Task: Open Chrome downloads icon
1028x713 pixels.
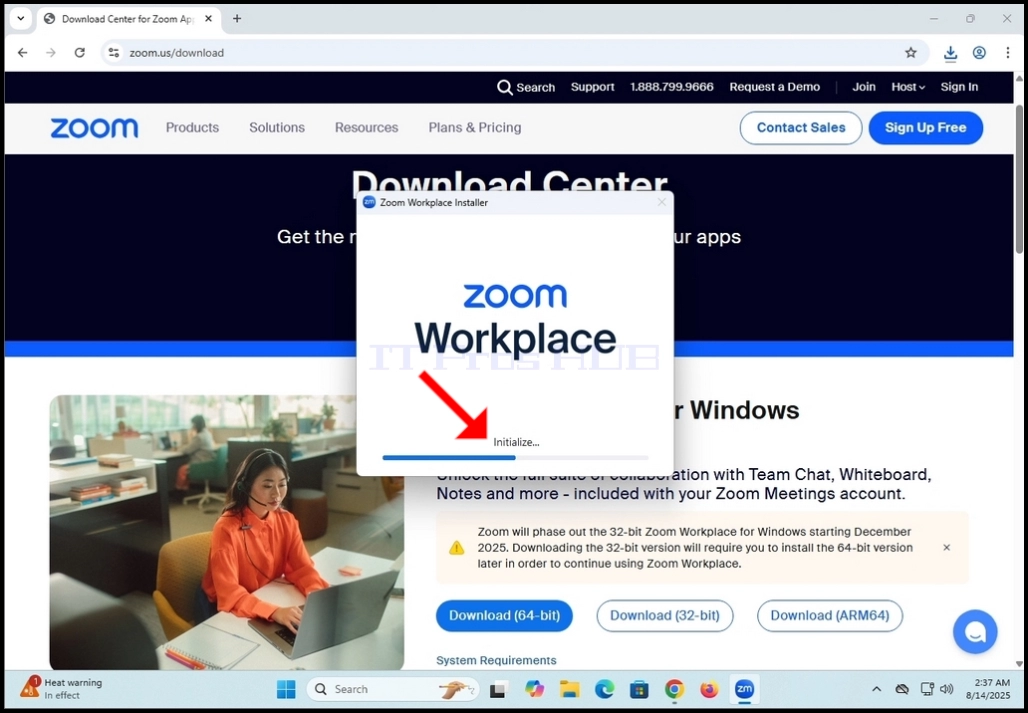Action: pyautogui.click(x=950, y=53)
